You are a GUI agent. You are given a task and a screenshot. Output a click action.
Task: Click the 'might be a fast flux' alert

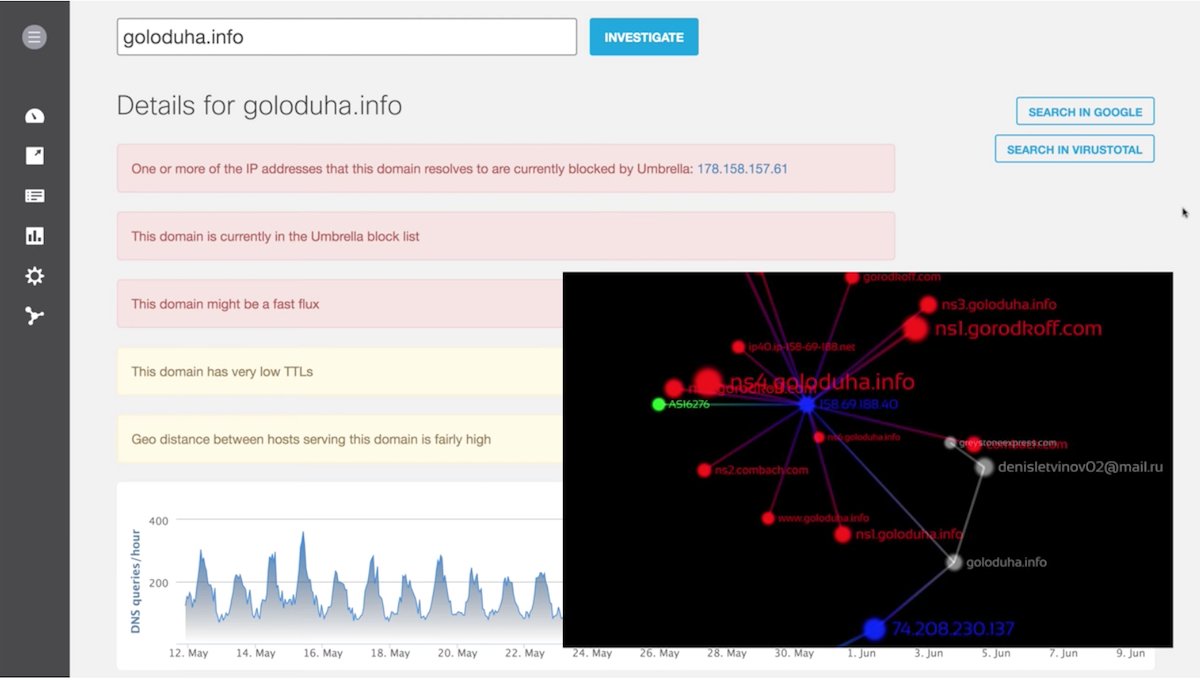[x=340, y=303]
